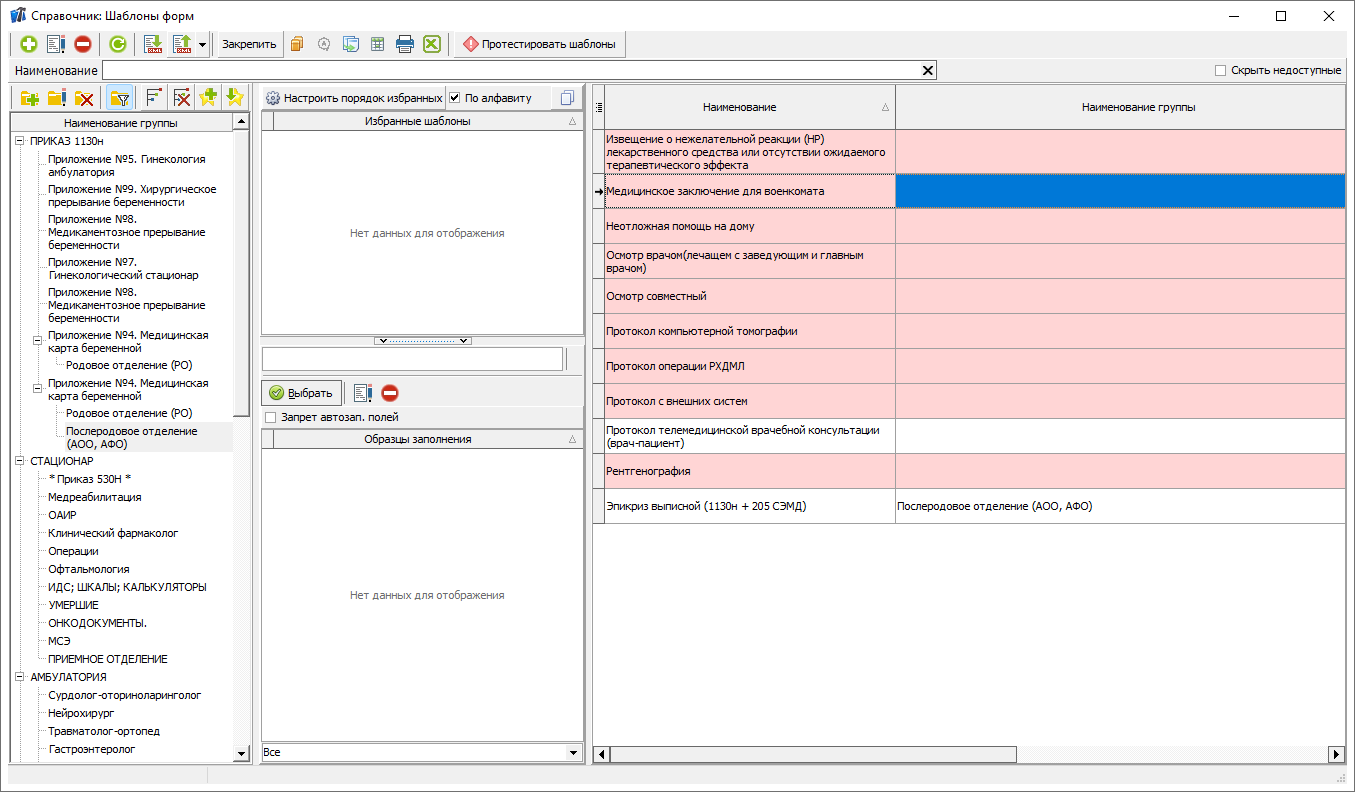Click the green Excel export icon

coord(431,44)
